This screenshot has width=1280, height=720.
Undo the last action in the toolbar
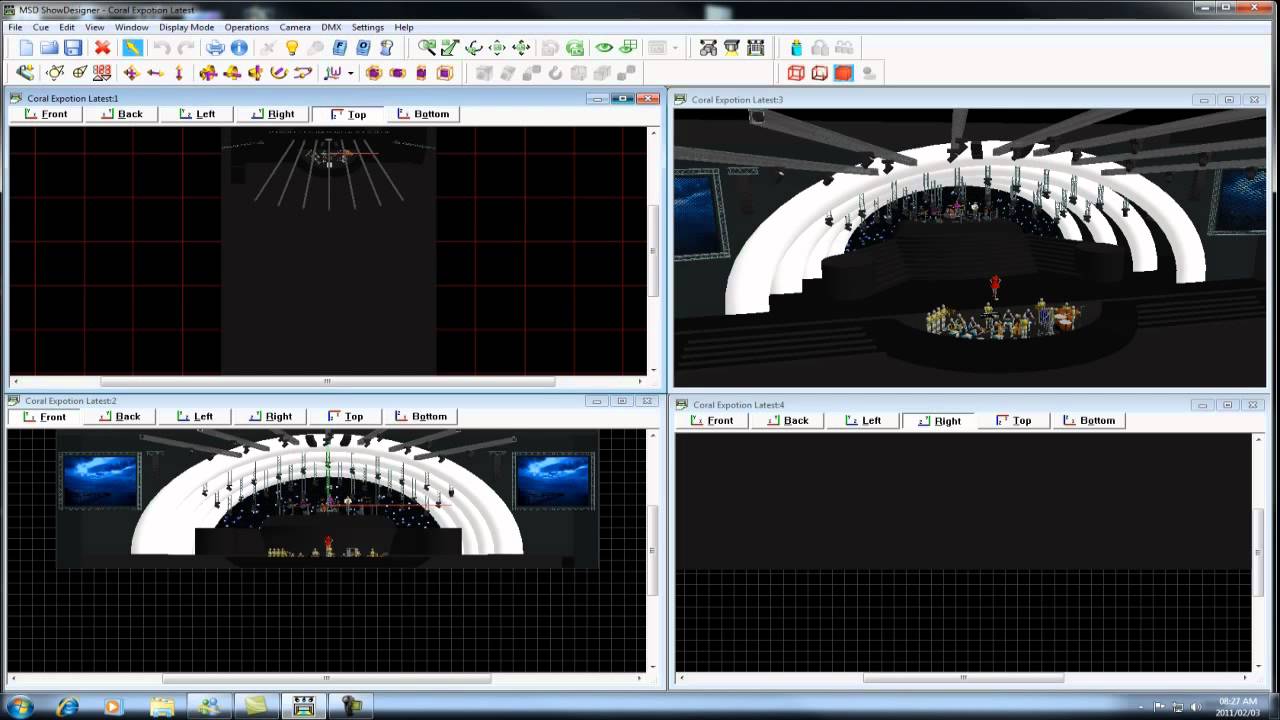161,48
